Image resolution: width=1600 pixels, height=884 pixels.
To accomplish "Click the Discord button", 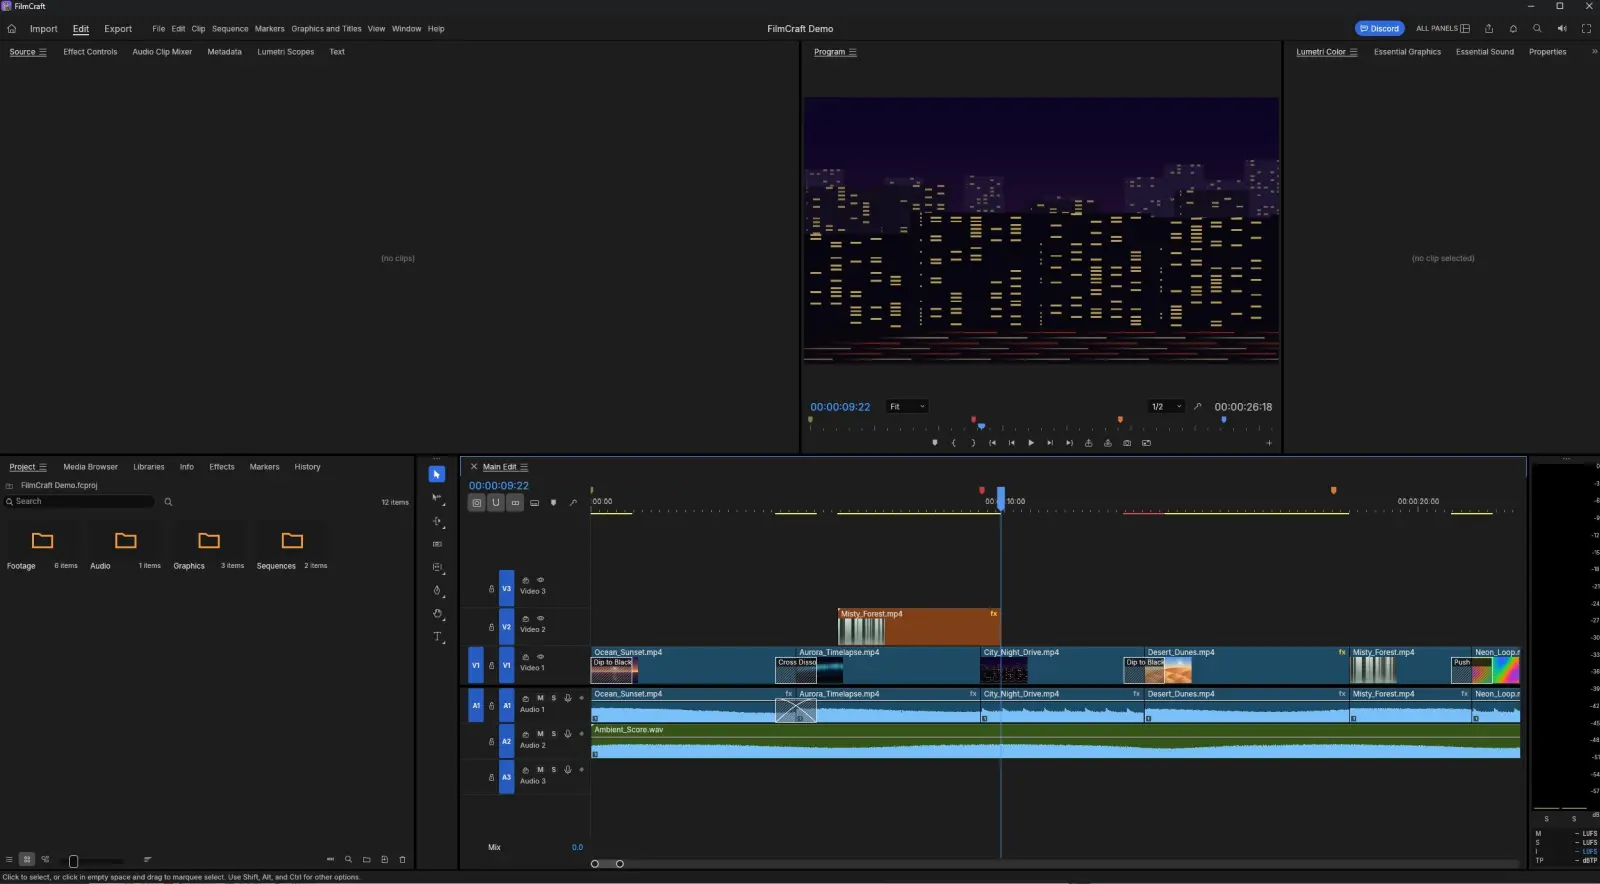I will pos(1380,29).
